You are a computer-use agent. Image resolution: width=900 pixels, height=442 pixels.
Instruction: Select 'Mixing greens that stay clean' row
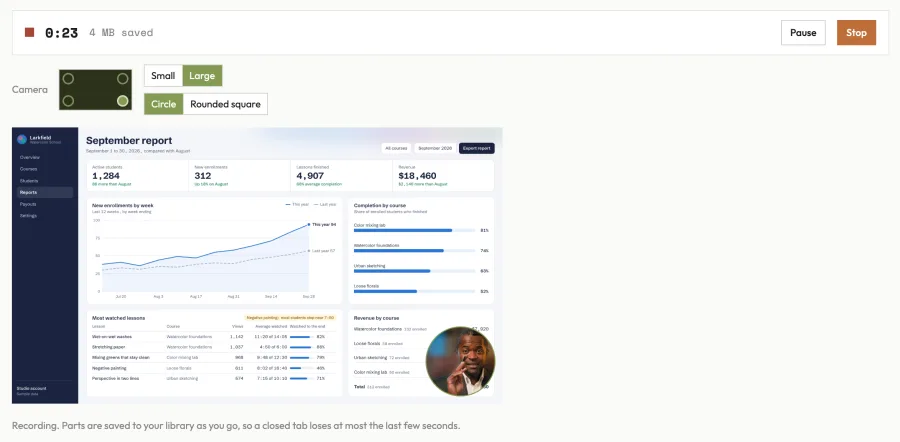point(214,357)
